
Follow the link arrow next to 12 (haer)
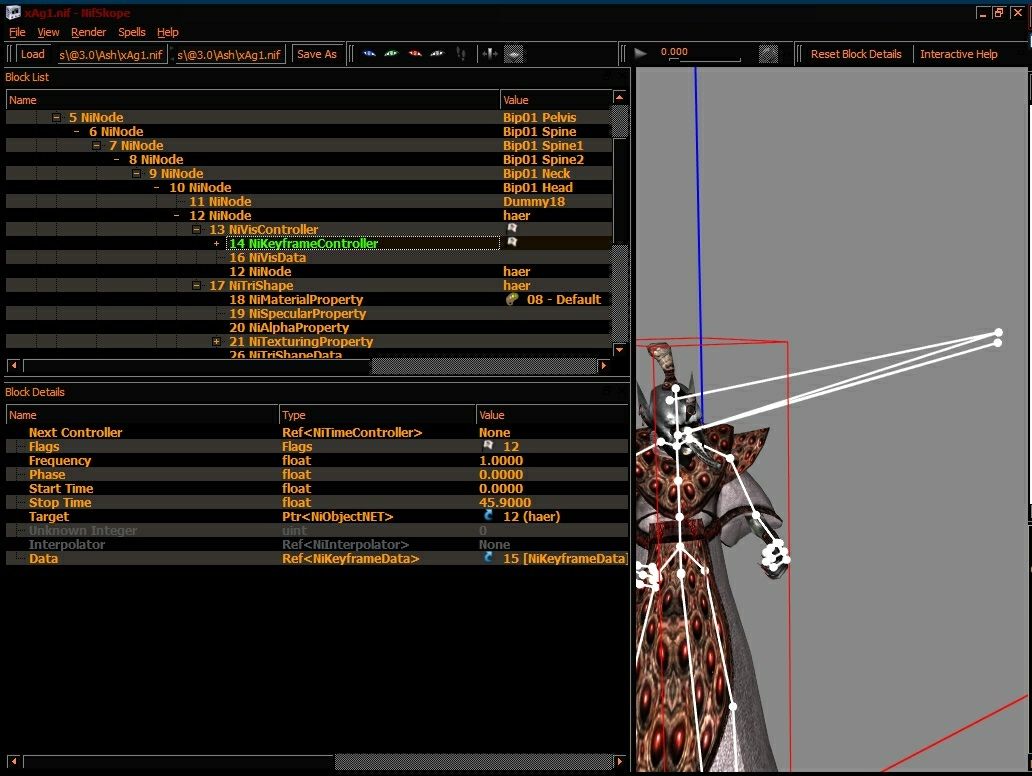coord(488,515)
